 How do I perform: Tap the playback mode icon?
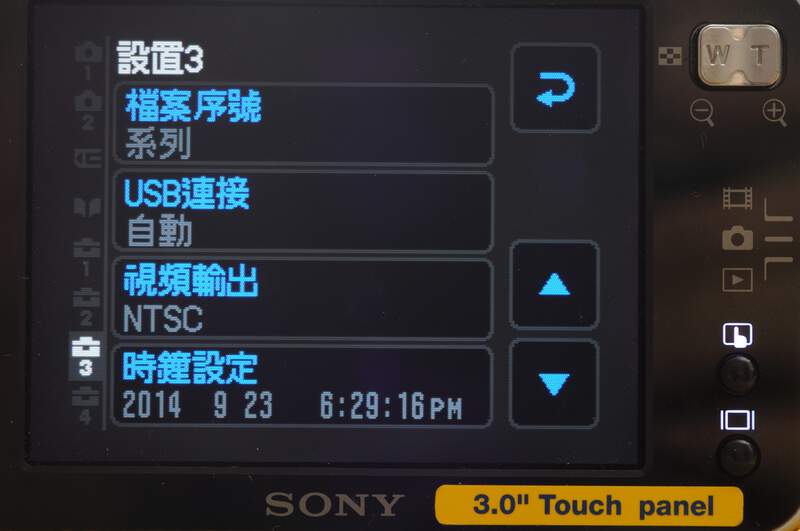(x=737, y=280)
